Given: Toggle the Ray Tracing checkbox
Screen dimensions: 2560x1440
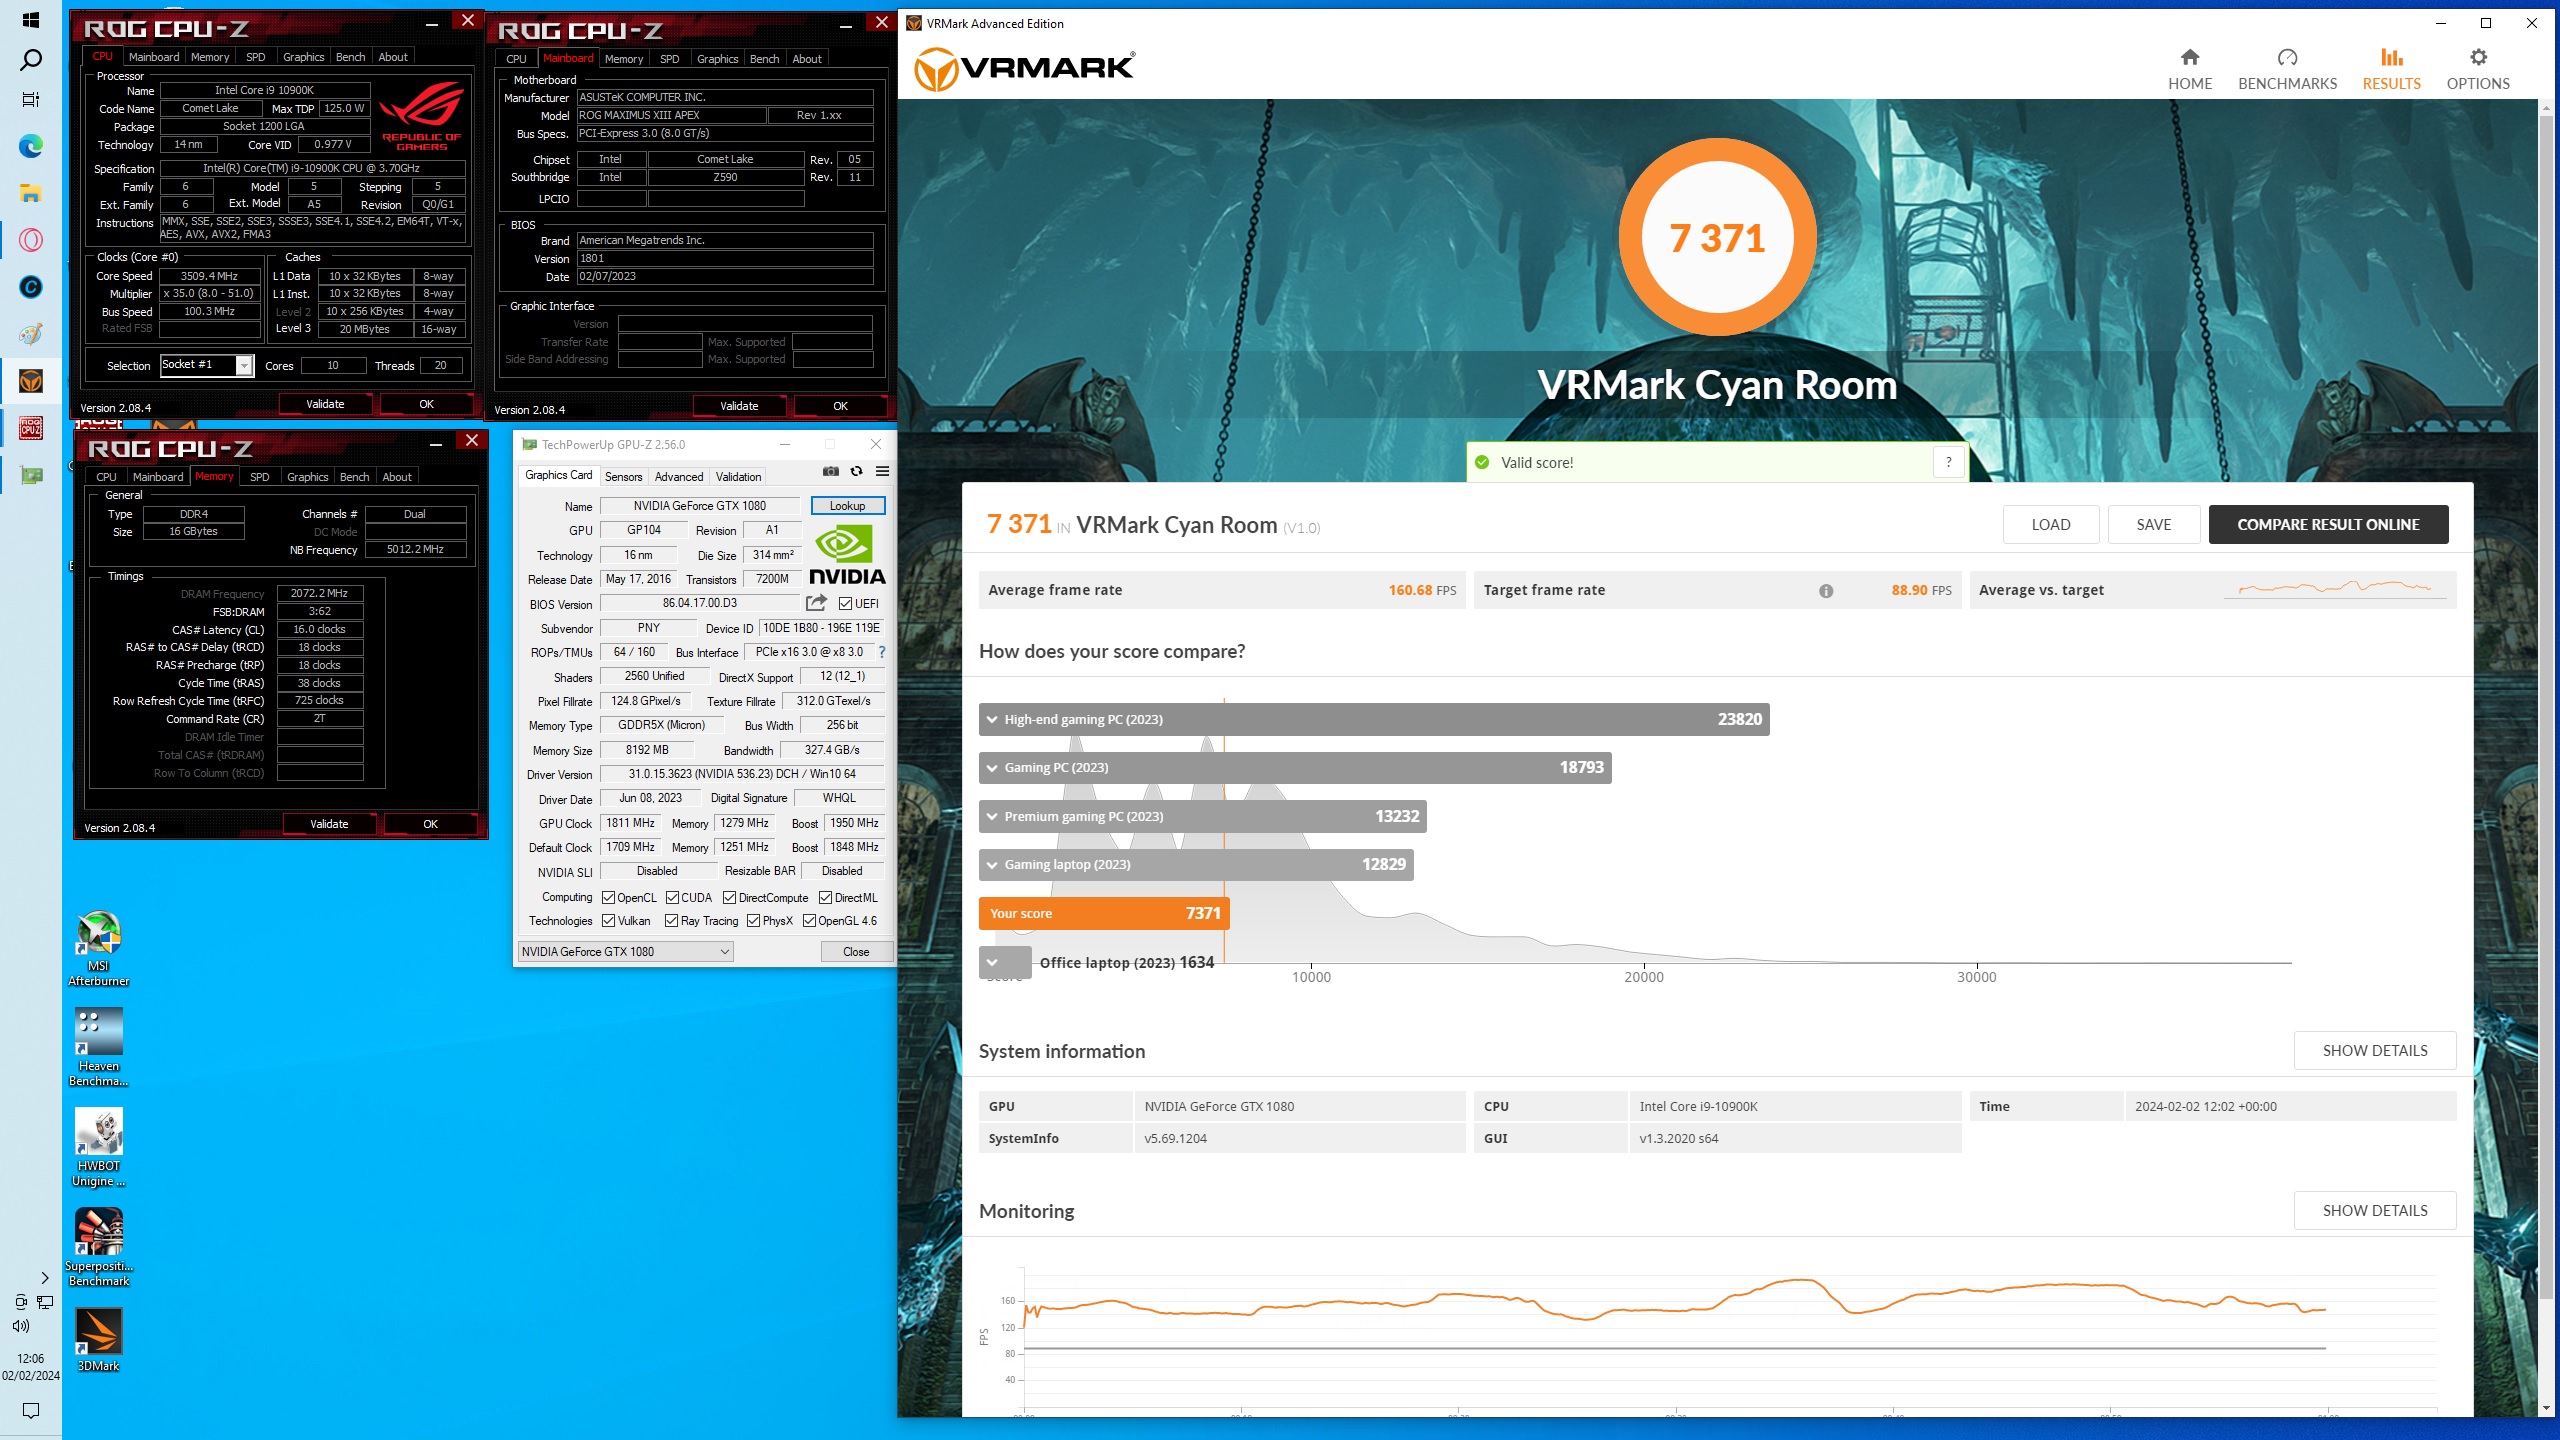Looking at the screenshot, I should [x=671, y=921].
